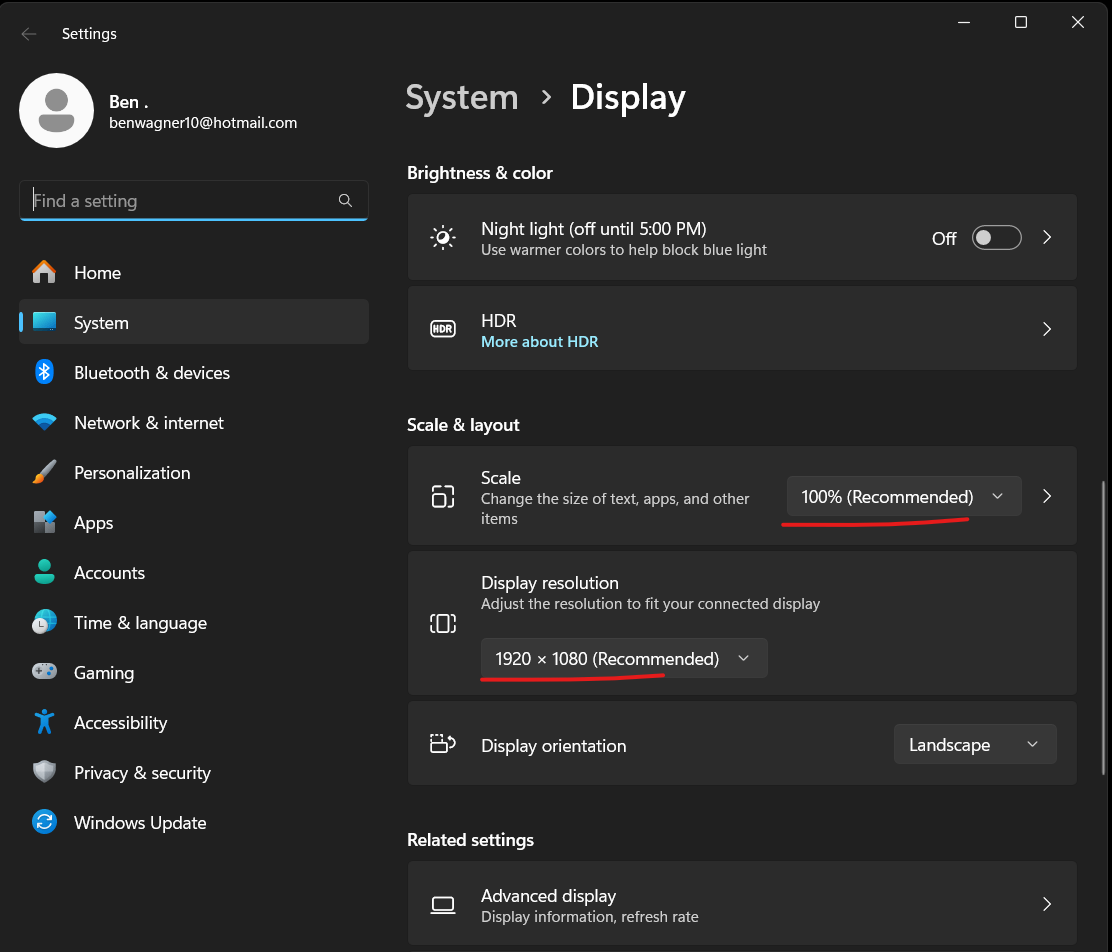This screenshot has width=1112, height=952.
Task: Click the More about HDR link
Action: [539, 341]
